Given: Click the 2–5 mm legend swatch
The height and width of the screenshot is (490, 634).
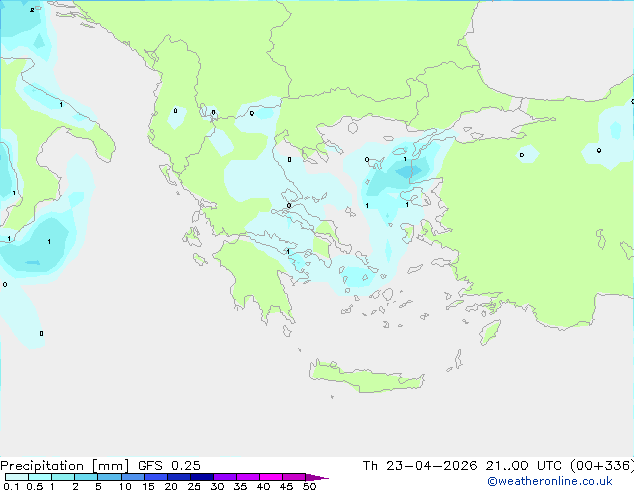Looking at the screenshot, I should click(x=86, y=477).
